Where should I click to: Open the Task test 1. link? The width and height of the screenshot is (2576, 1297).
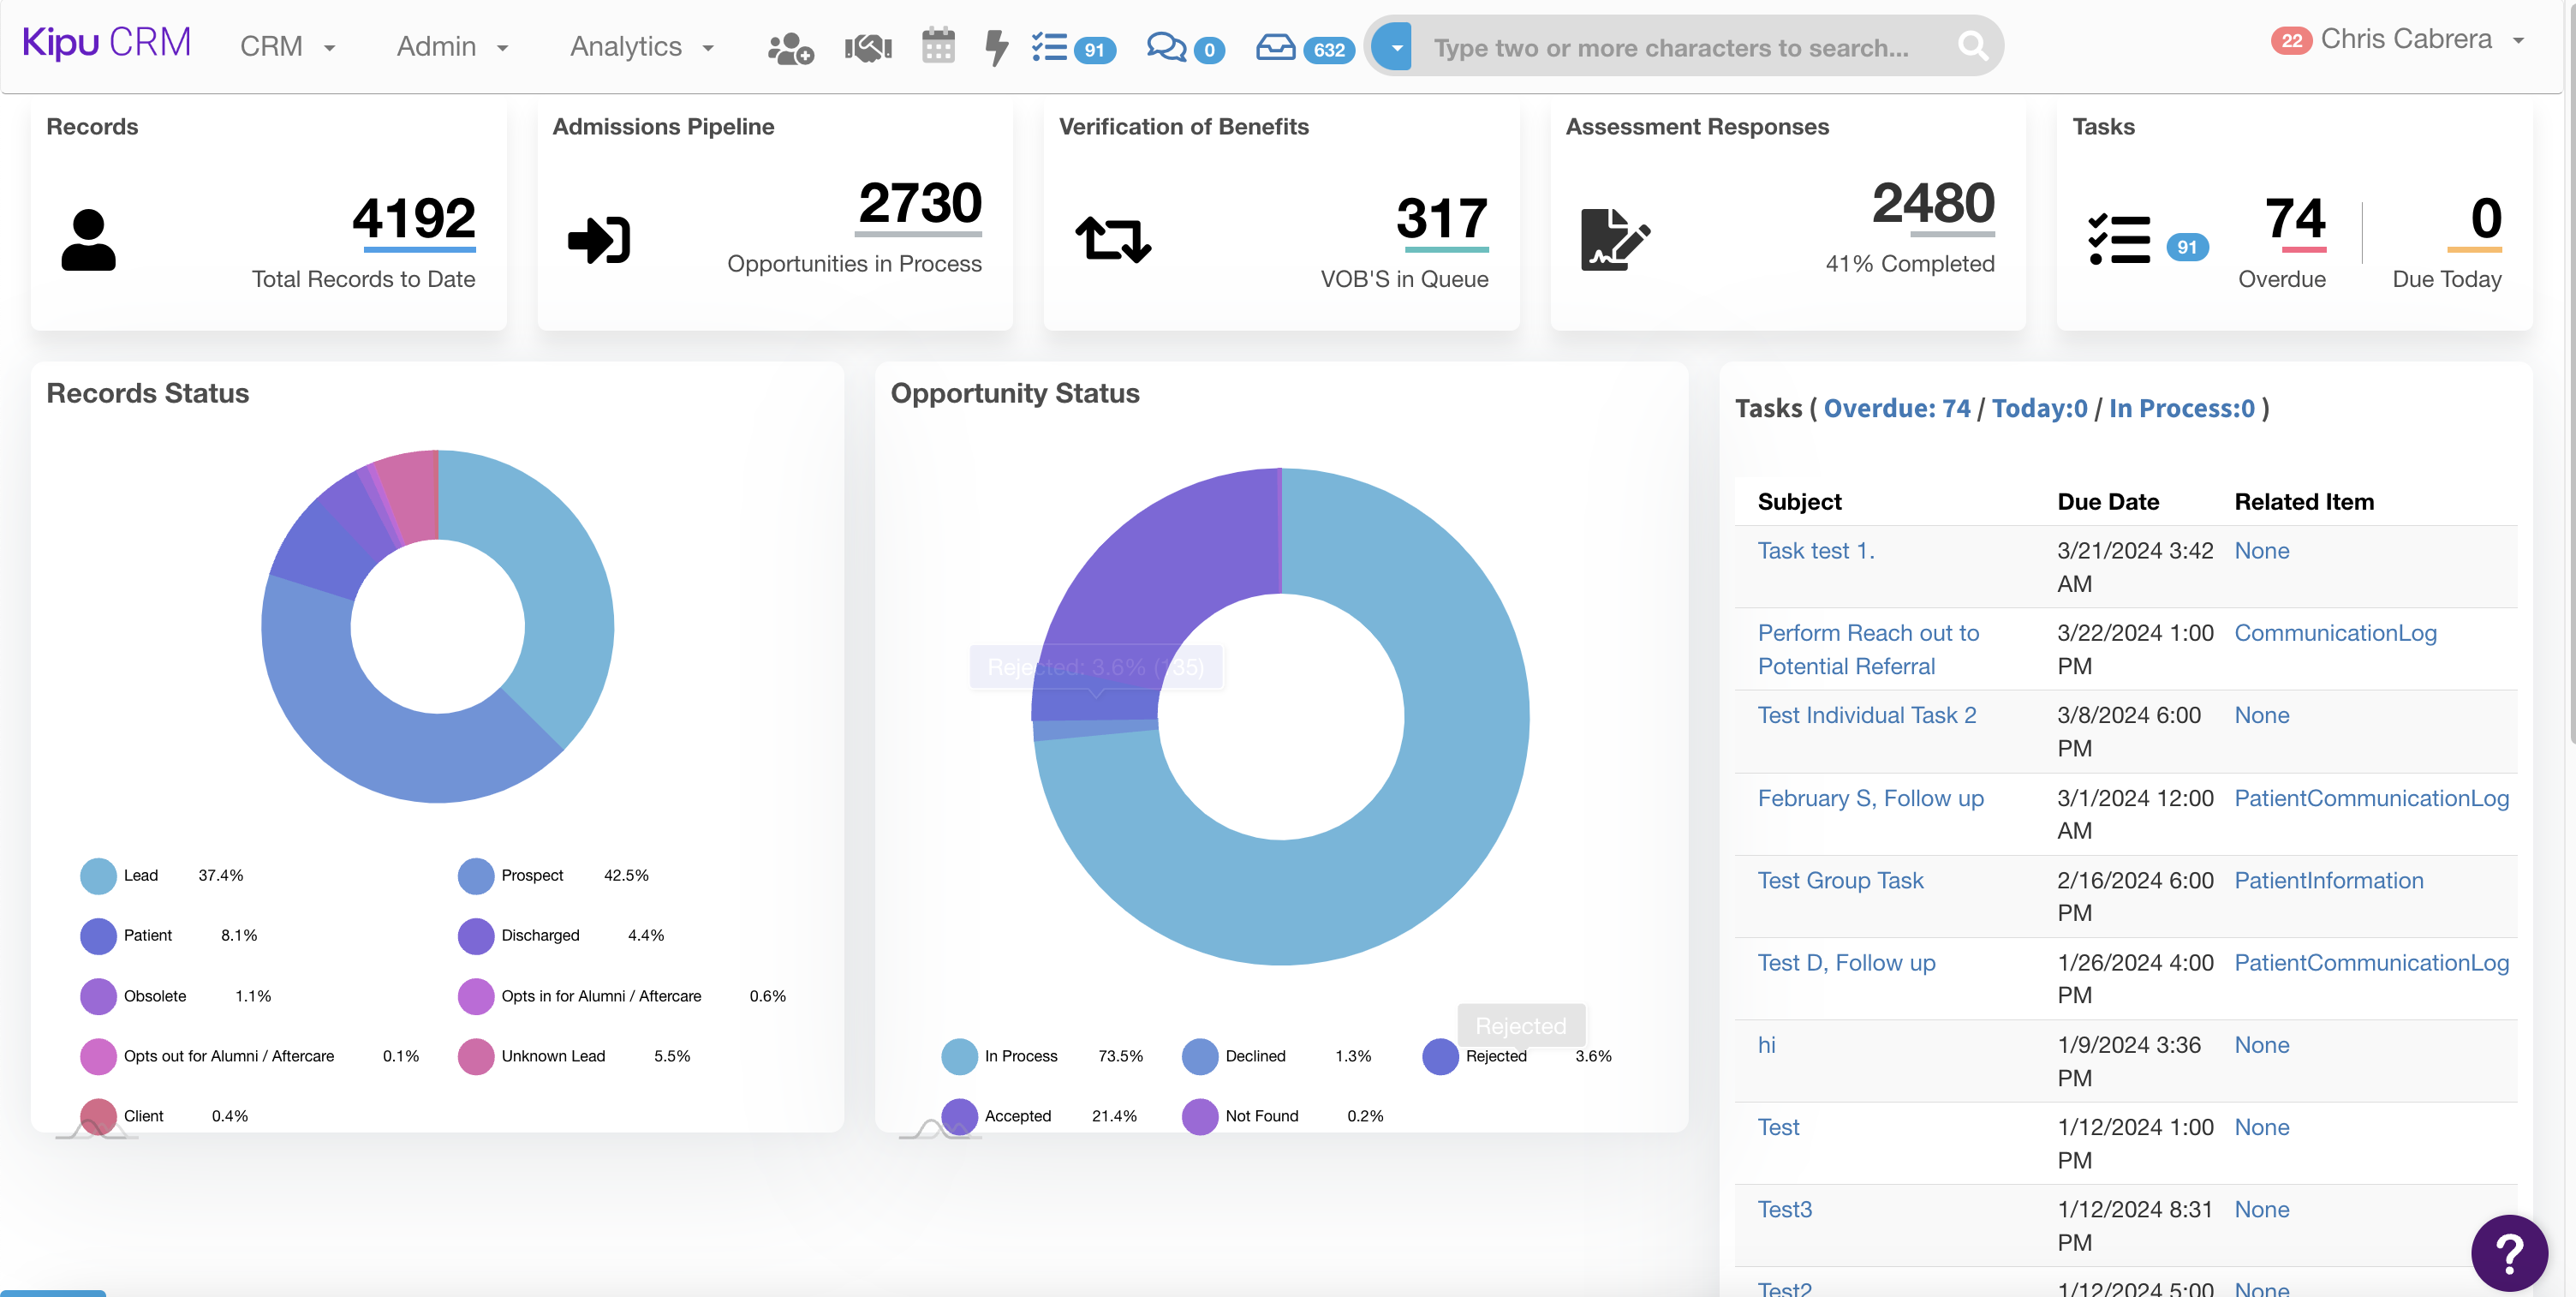click(1815, 551)
